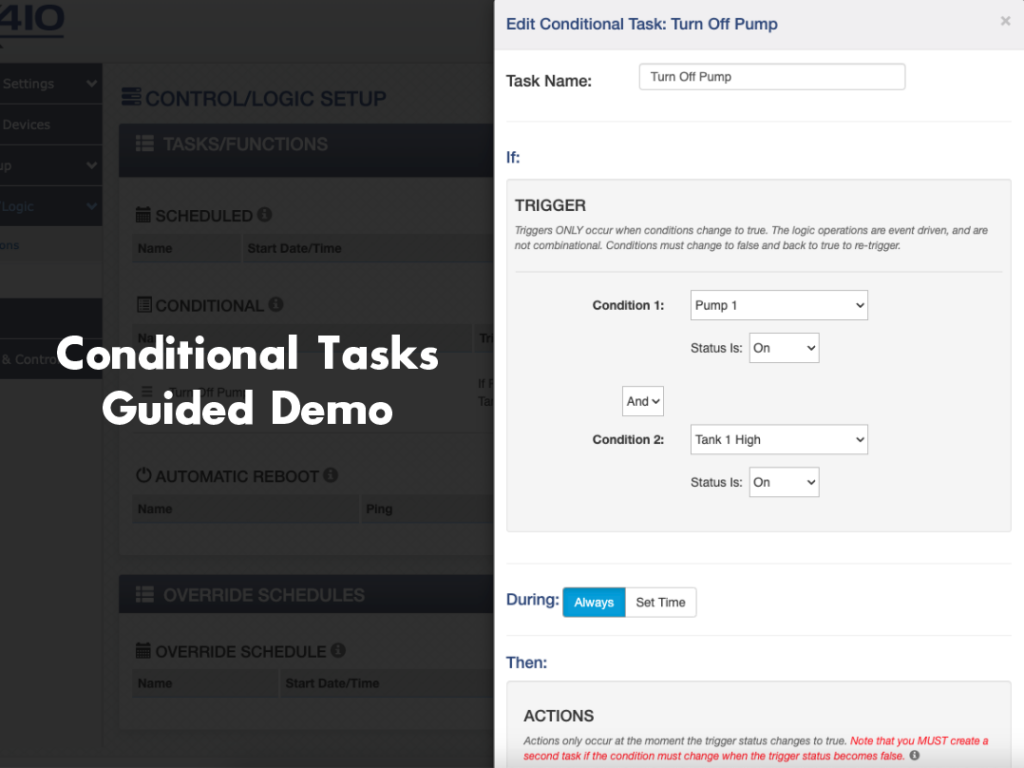Click the 4IO logo in the top-left

pyautogui.click(x=31, y=18)
